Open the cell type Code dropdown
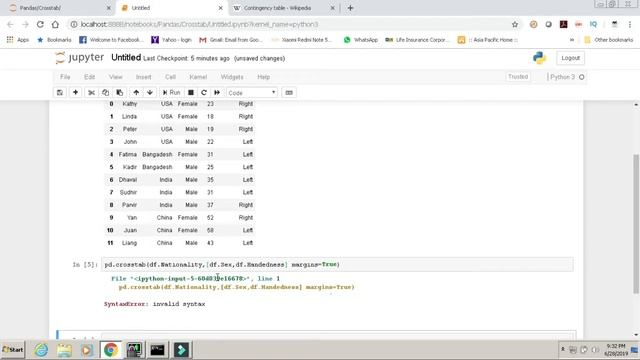This screenshot has height=360, width=640. coord(251,93)
